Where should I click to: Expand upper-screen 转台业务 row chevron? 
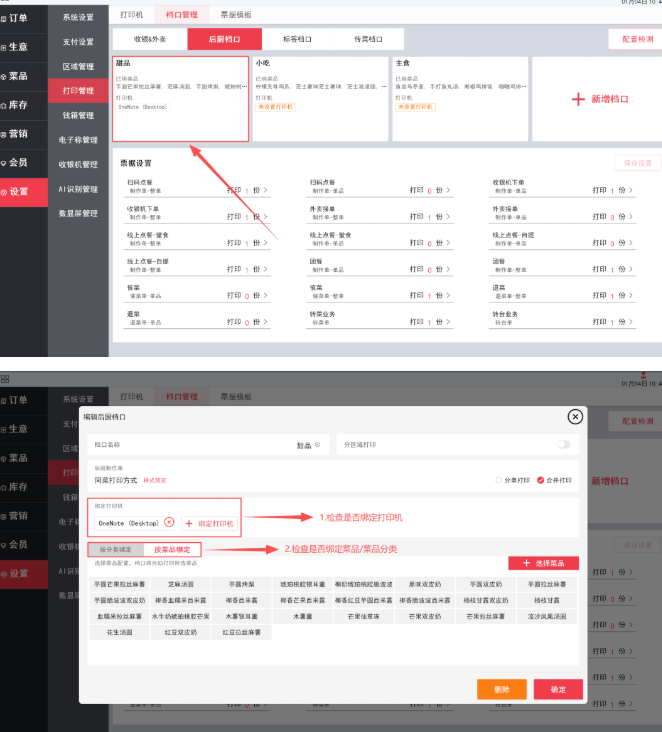pos(631,322)
